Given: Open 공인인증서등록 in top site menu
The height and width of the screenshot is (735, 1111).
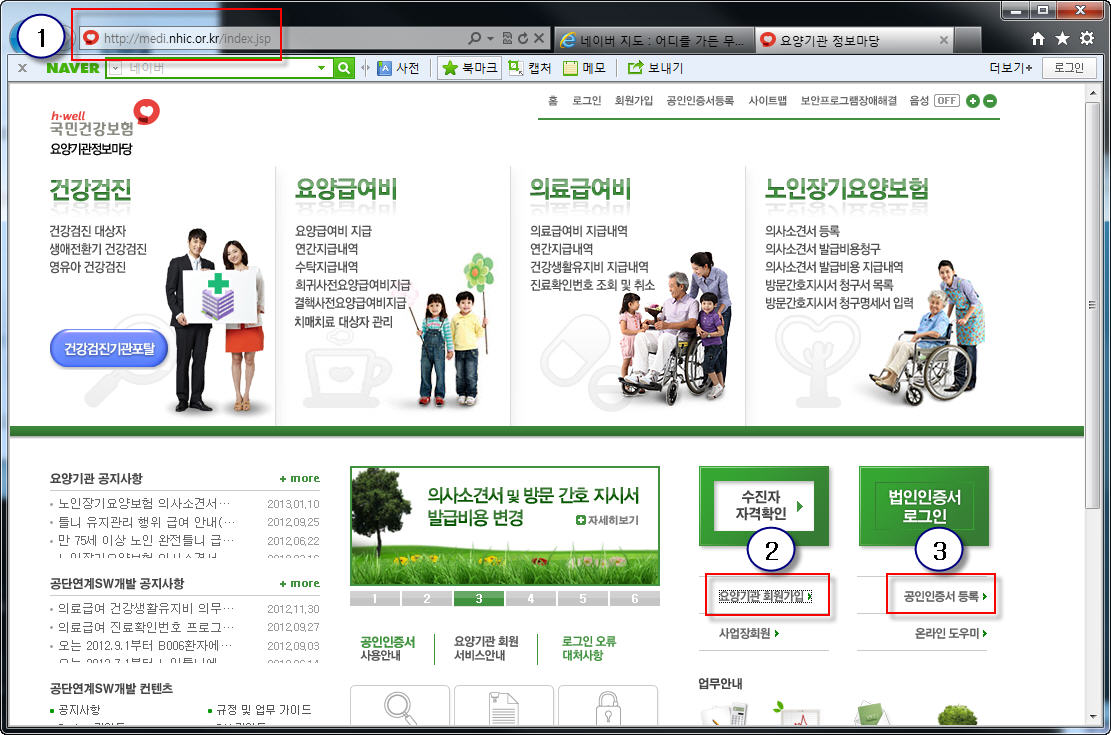Looking at the screenshot, I should click(700, 101).
